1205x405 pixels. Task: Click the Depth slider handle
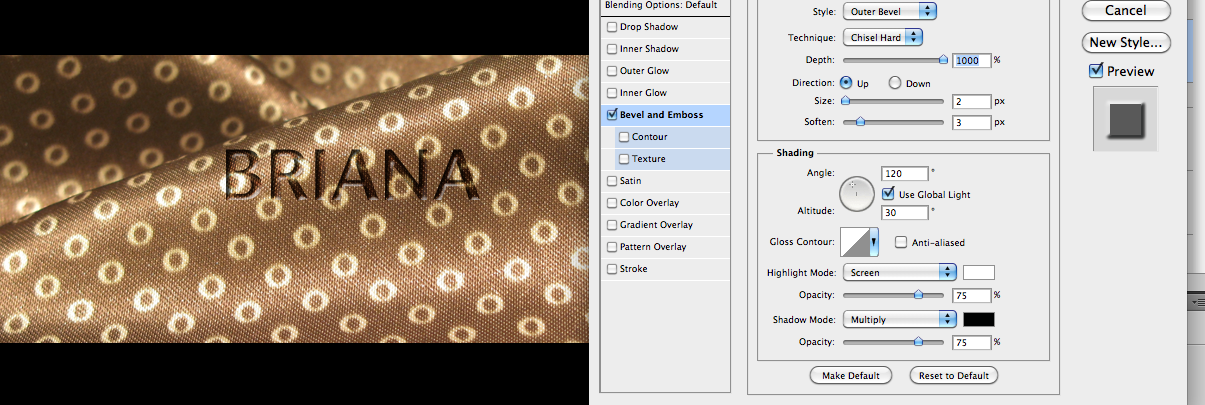(x=942, y=60)
